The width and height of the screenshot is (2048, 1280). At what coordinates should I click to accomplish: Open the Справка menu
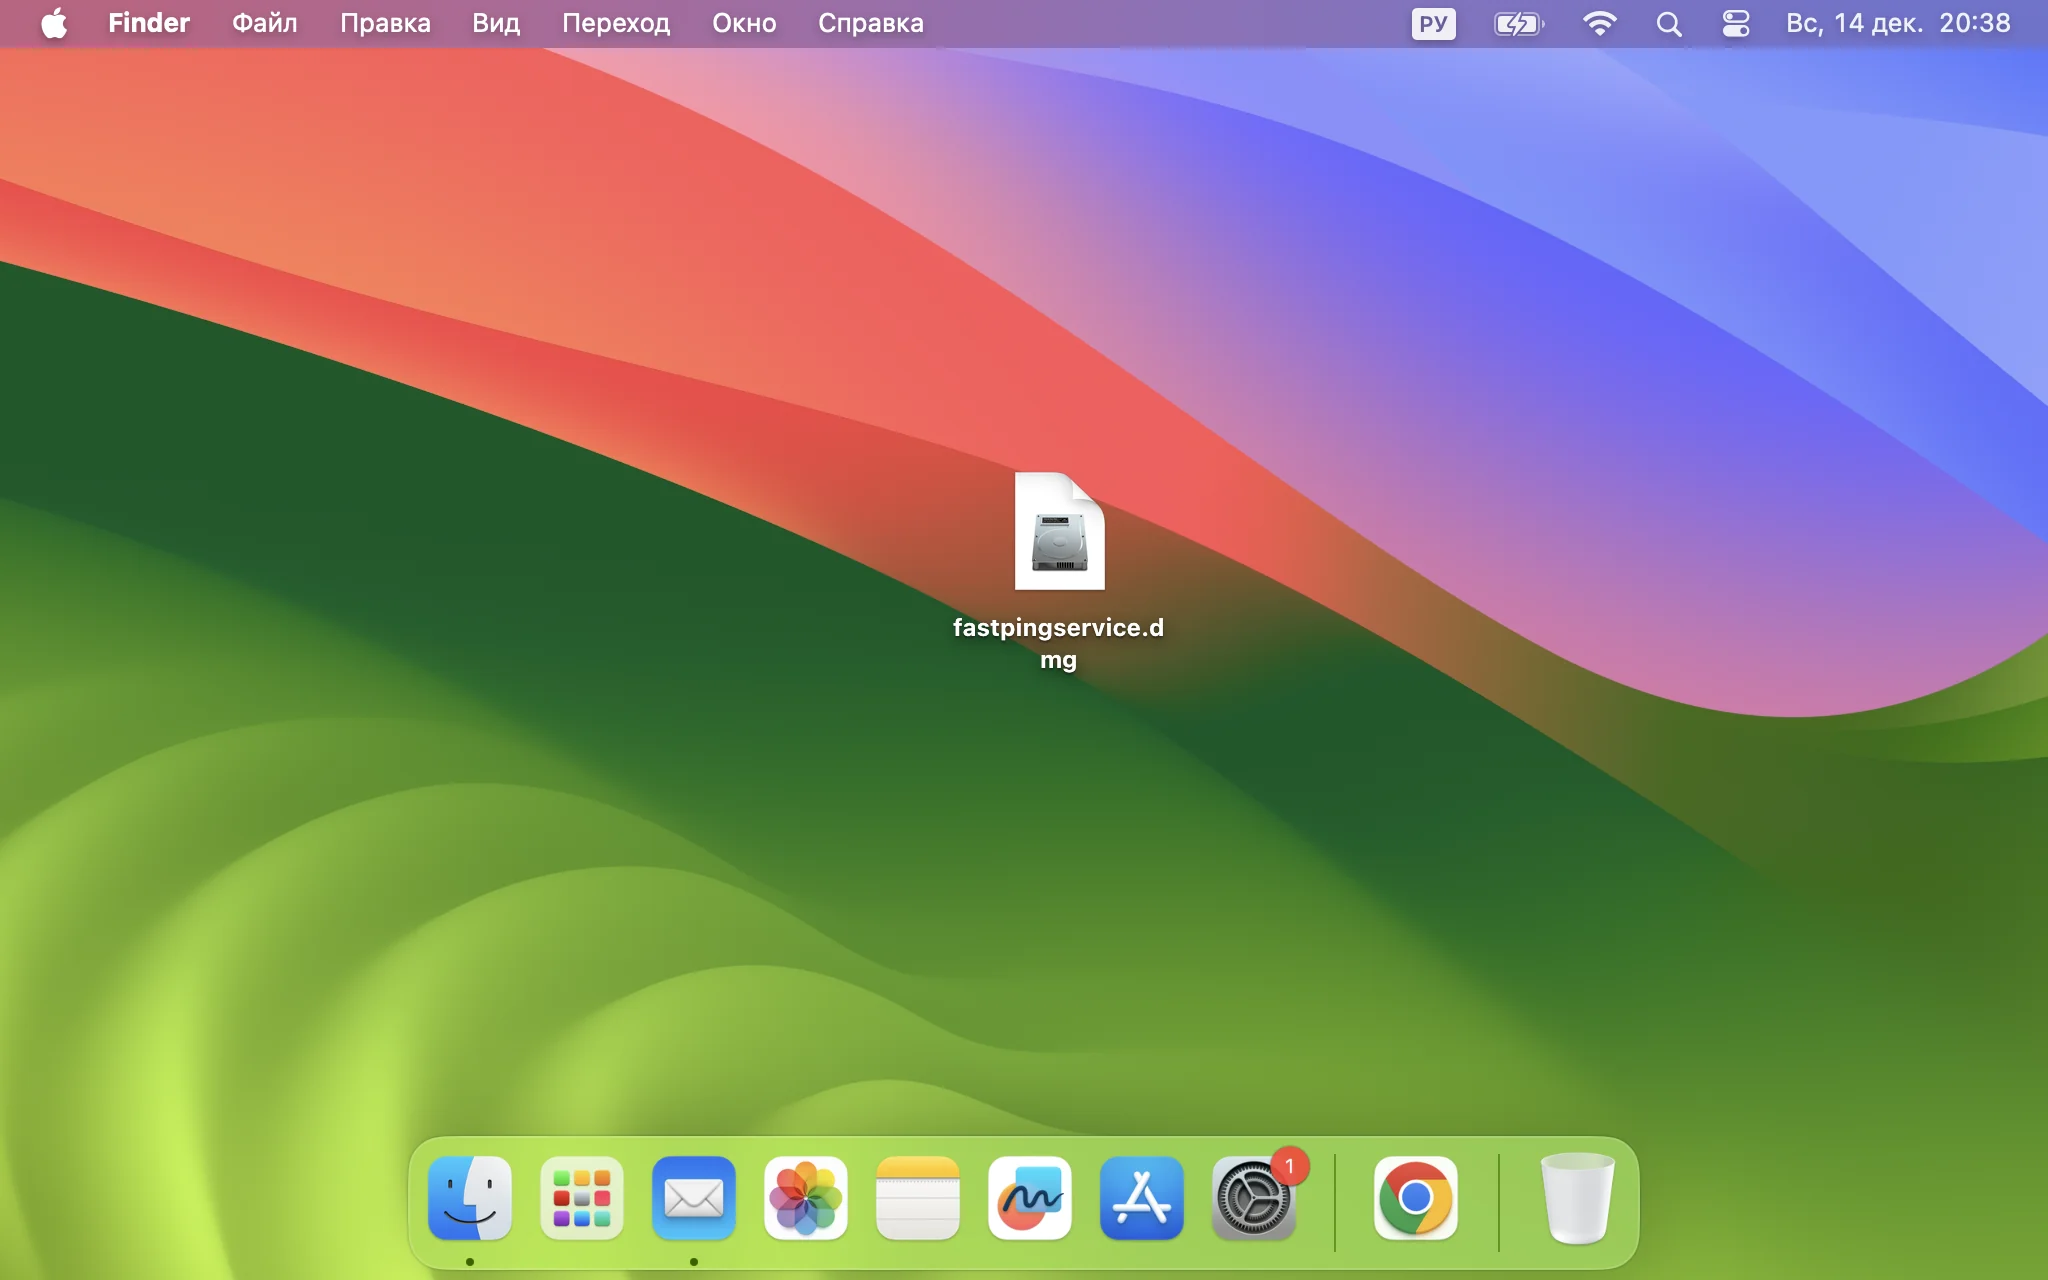[x=870, y=23]
